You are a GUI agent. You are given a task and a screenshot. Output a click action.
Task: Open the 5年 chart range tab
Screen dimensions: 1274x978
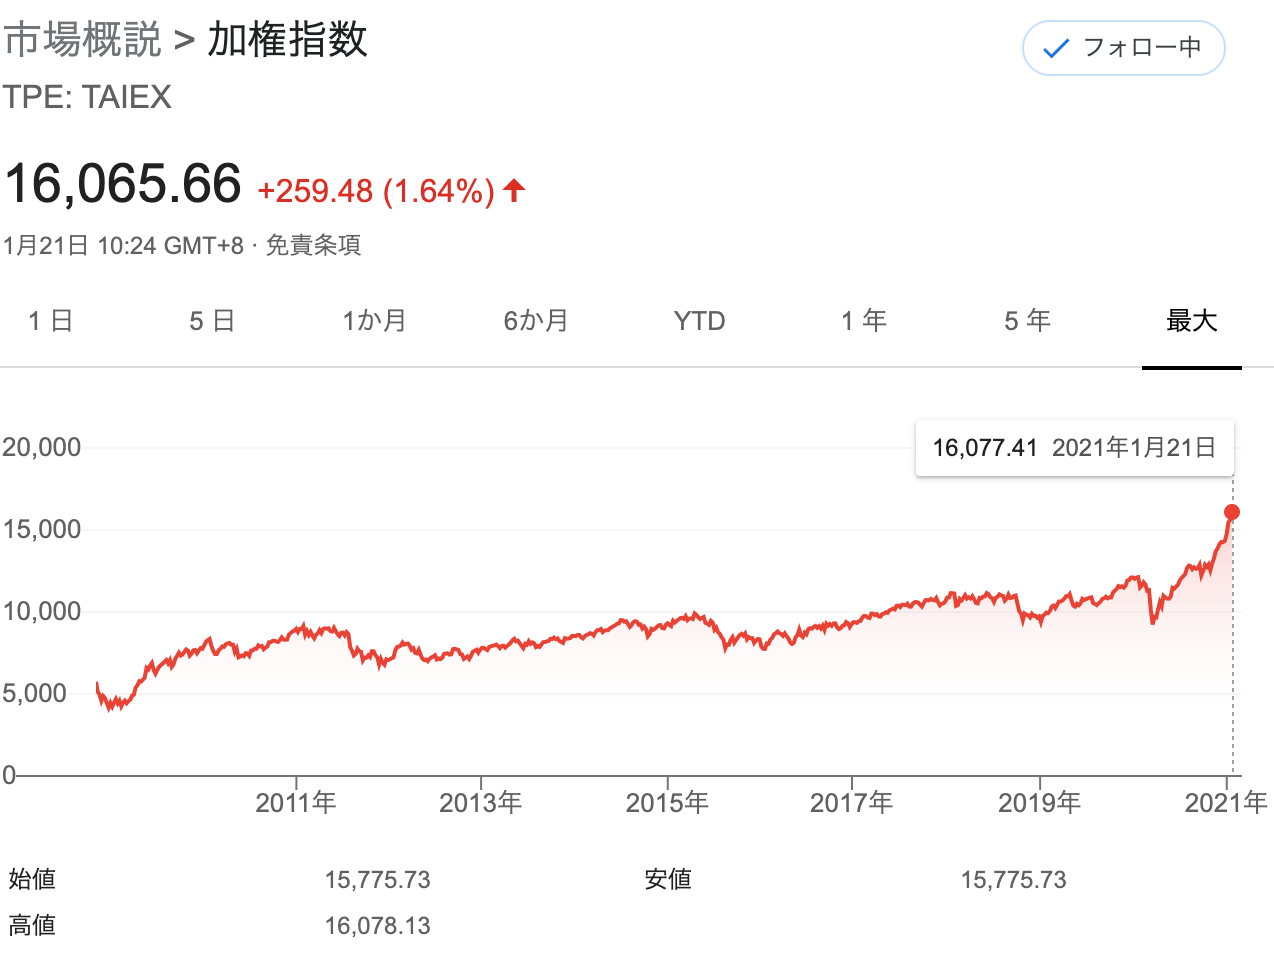point(1027,321)
